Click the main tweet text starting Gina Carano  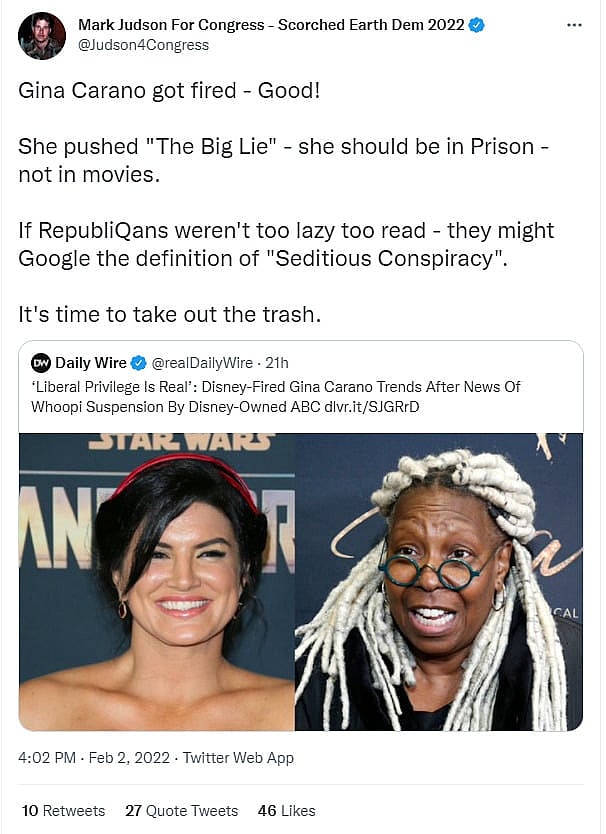point(286,202)
